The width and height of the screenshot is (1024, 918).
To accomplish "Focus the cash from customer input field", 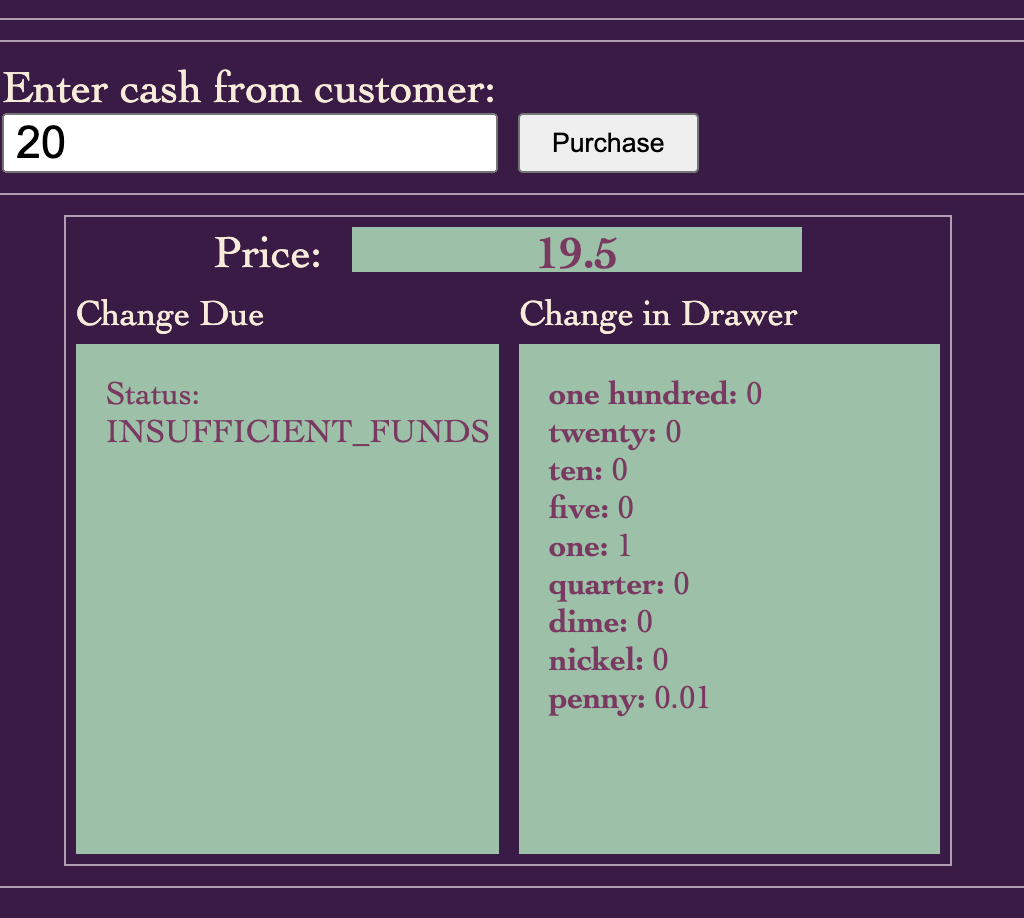I will tap(250, 143).
